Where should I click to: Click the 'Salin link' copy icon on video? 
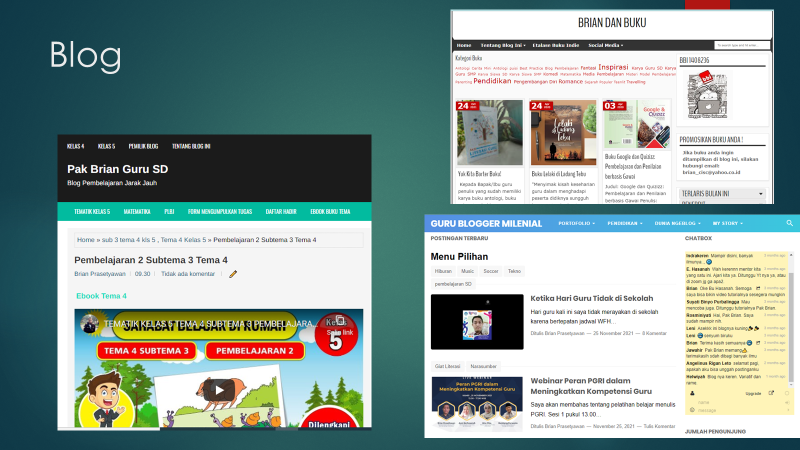pos(340,321)
